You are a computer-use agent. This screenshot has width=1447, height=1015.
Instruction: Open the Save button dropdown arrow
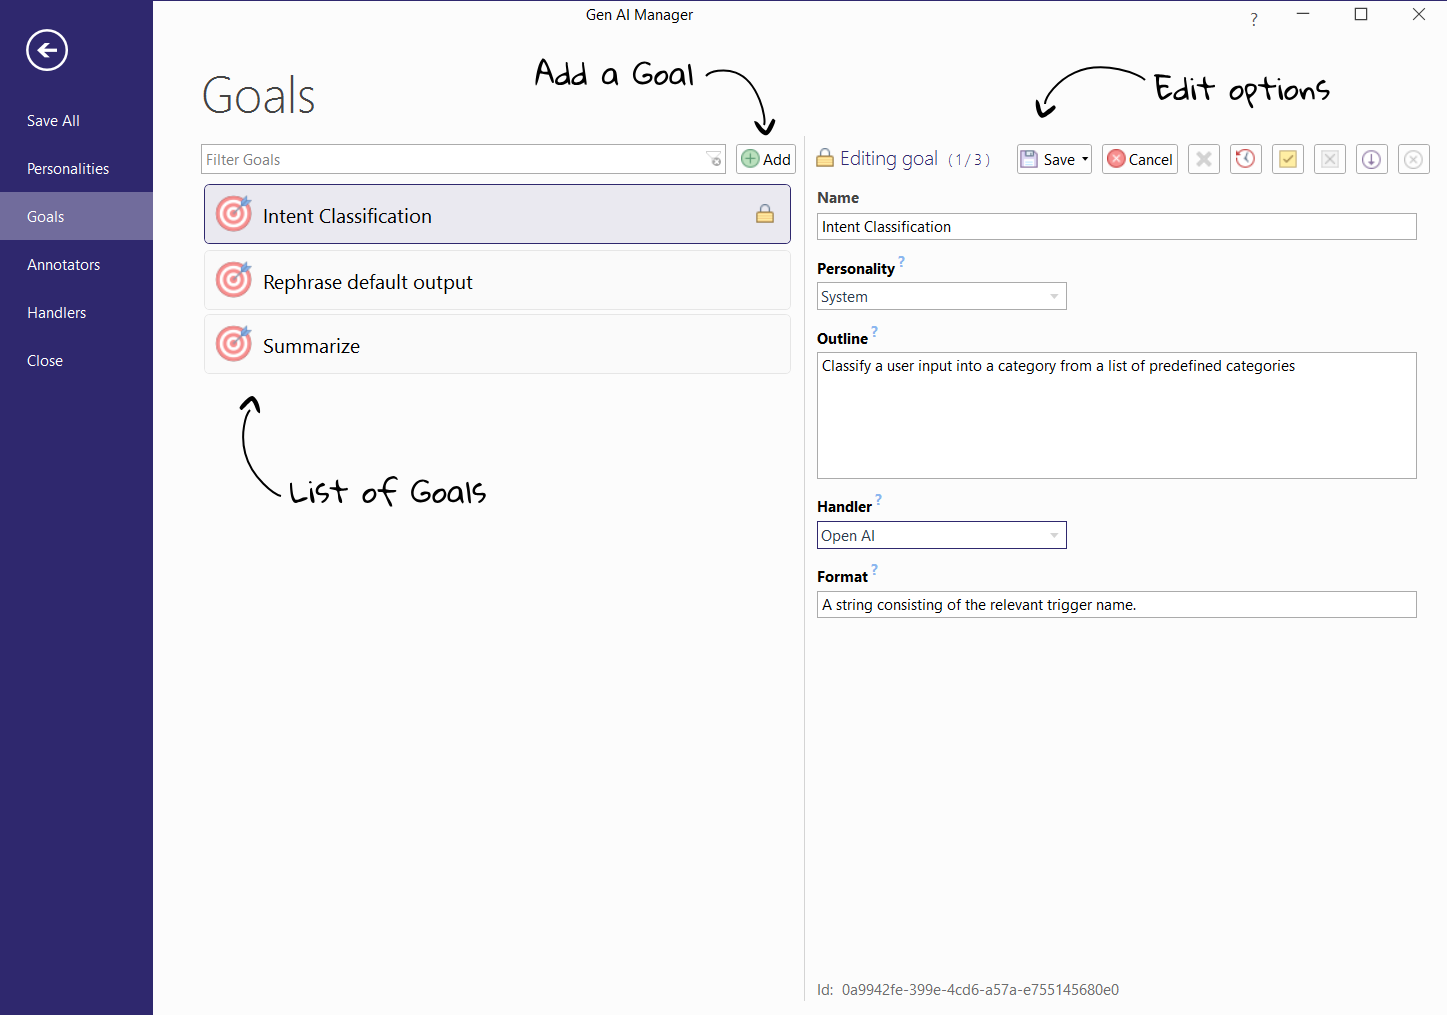[x=1085, y=159]
